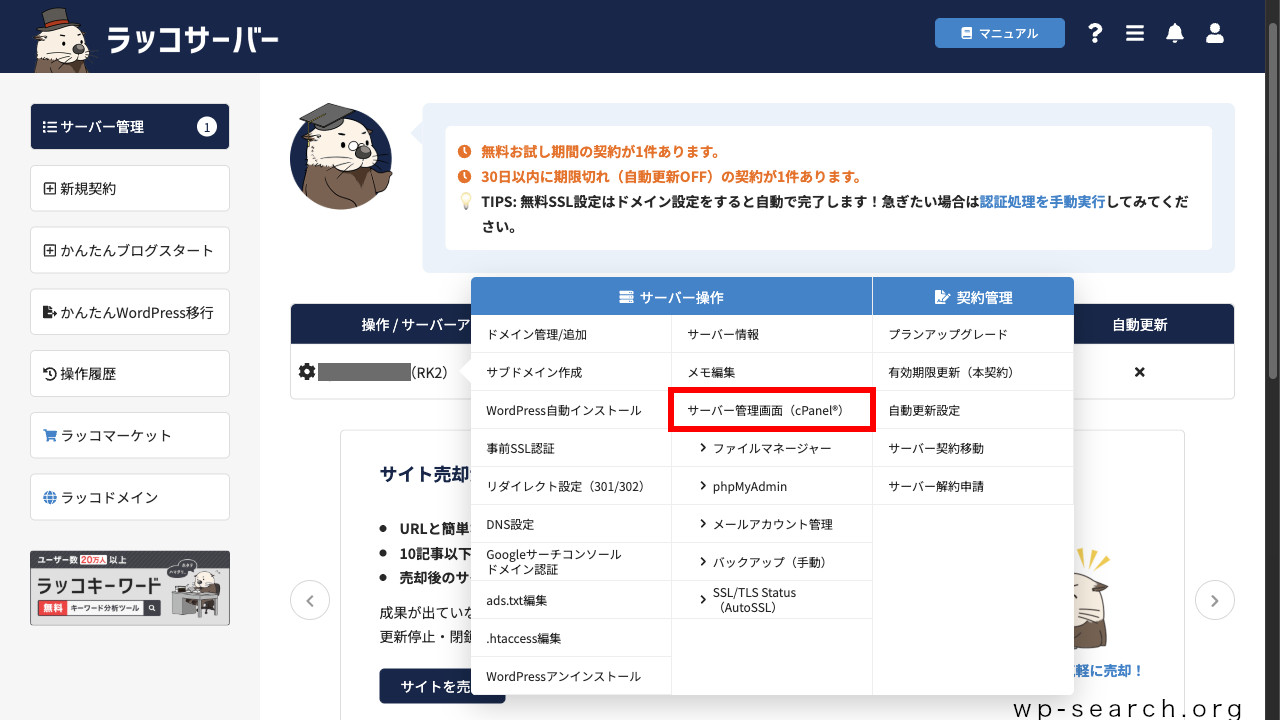
Task: Open かんたんWordPress移行 sidebar item
Action: [130, 312]
